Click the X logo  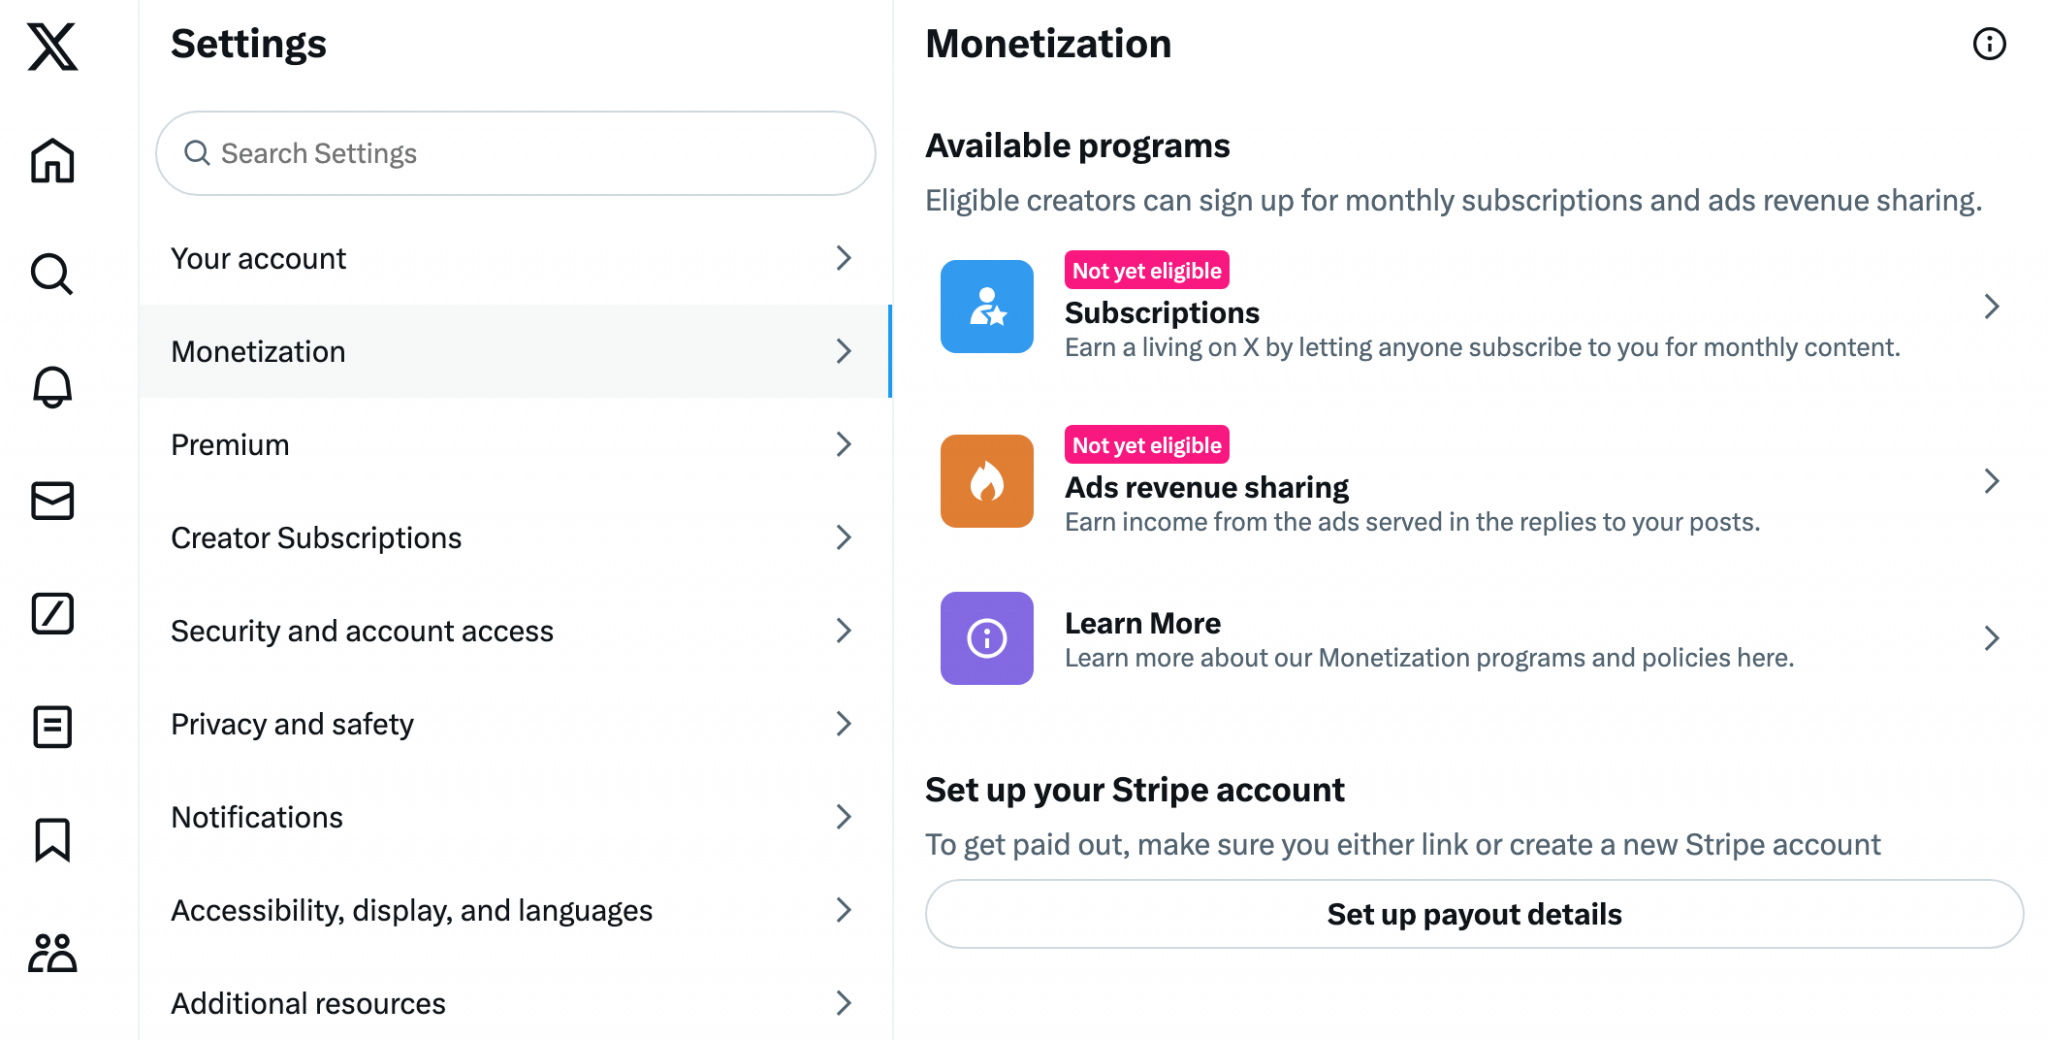pos(51,47)
